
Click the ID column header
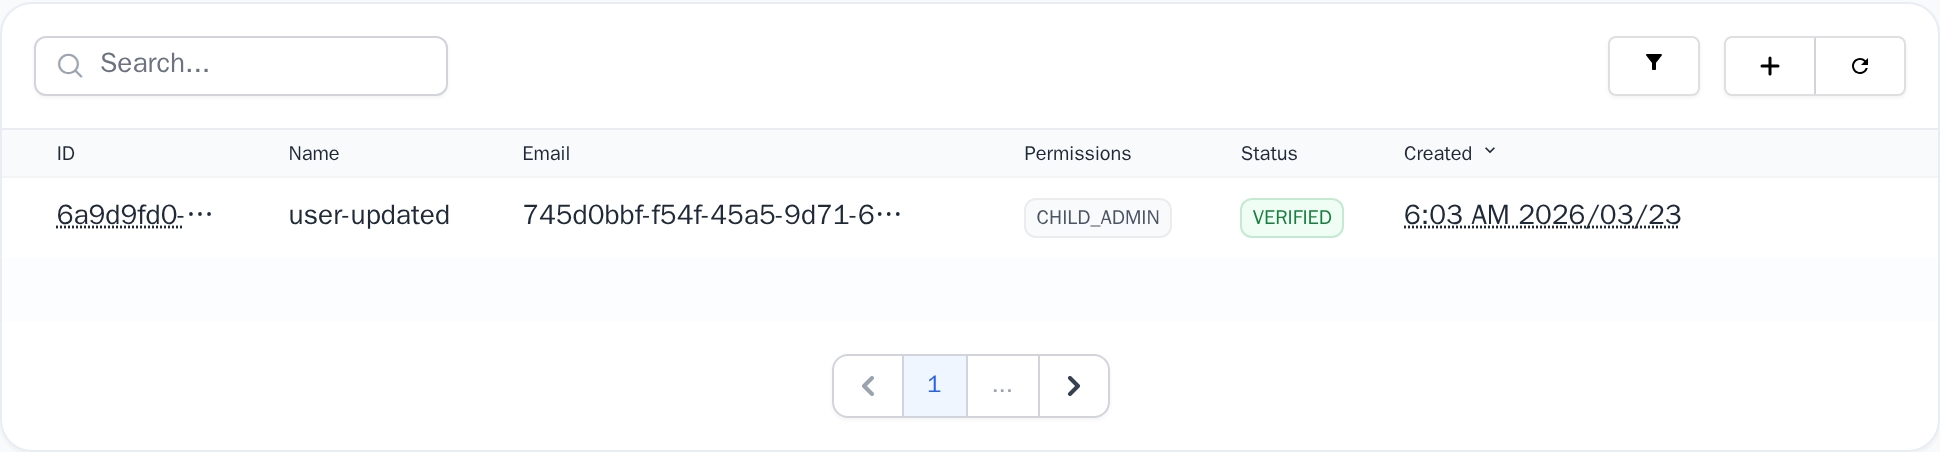(66, 153)
